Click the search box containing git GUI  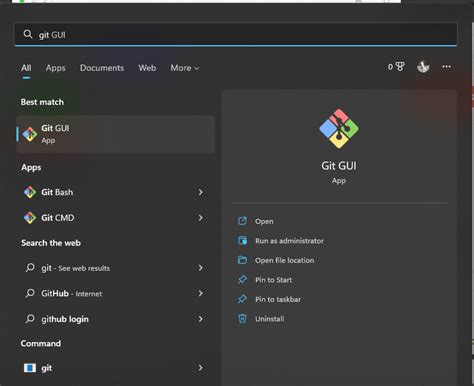[236, 34]
